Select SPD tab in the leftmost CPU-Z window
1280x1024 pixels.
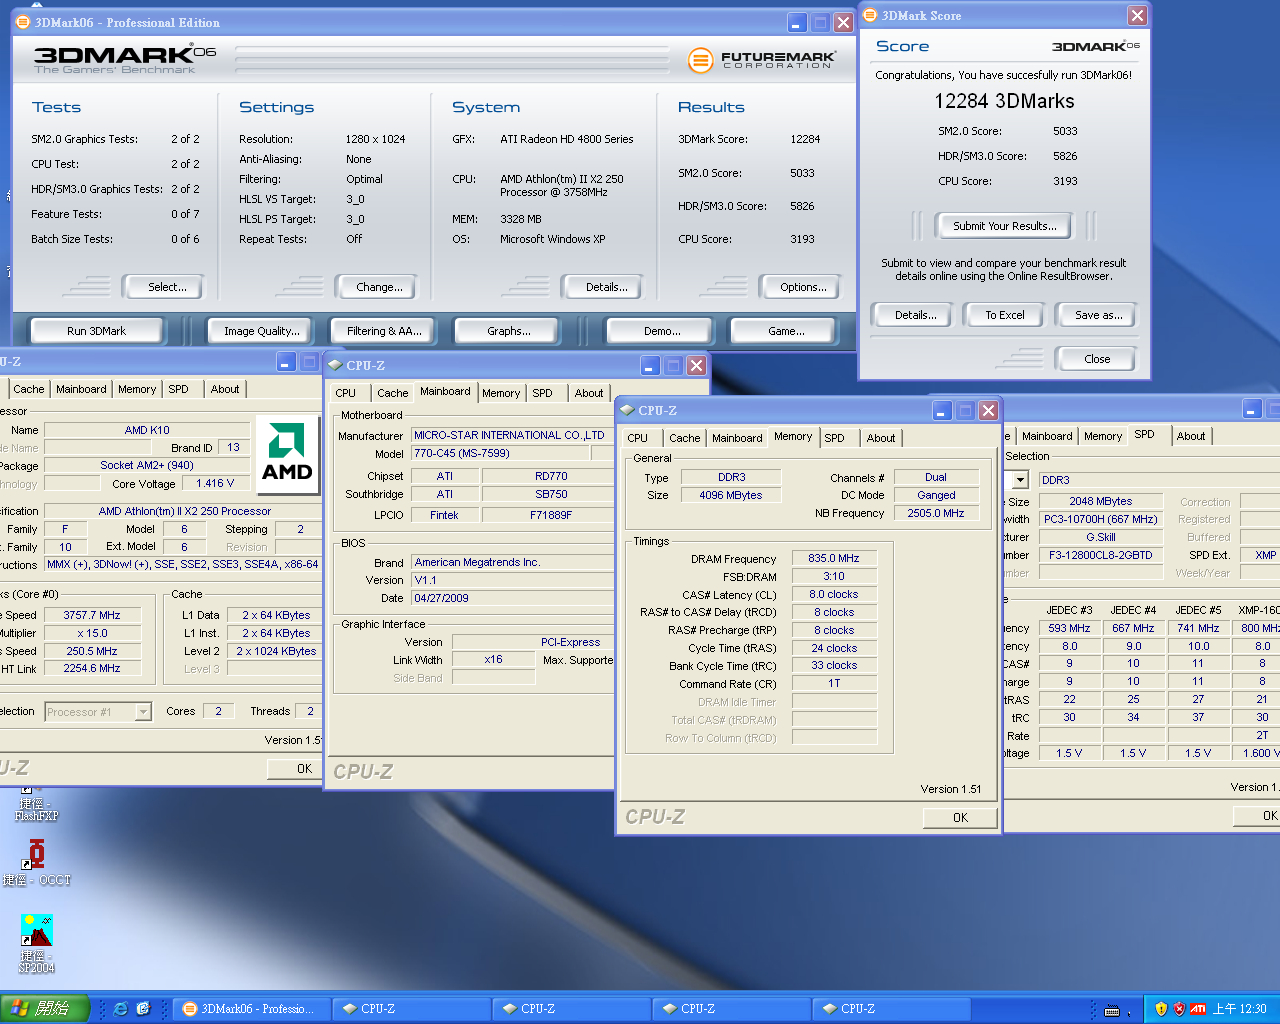point(178,389)
